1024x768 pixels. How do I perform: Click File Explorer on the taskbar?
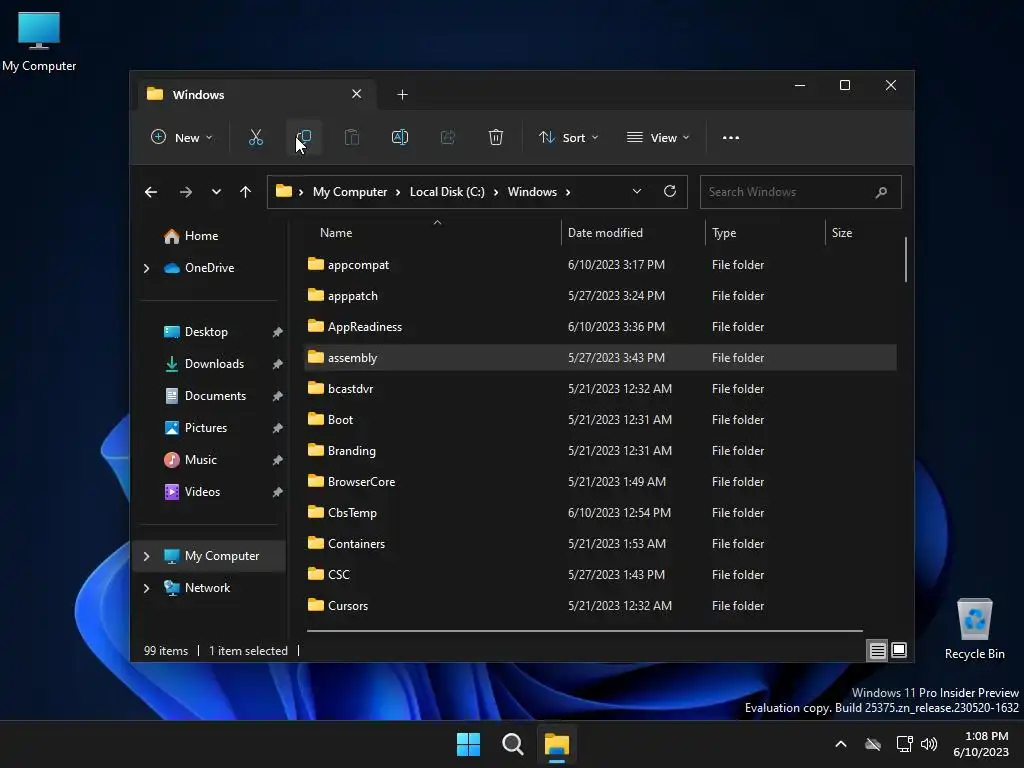point(557,744)
